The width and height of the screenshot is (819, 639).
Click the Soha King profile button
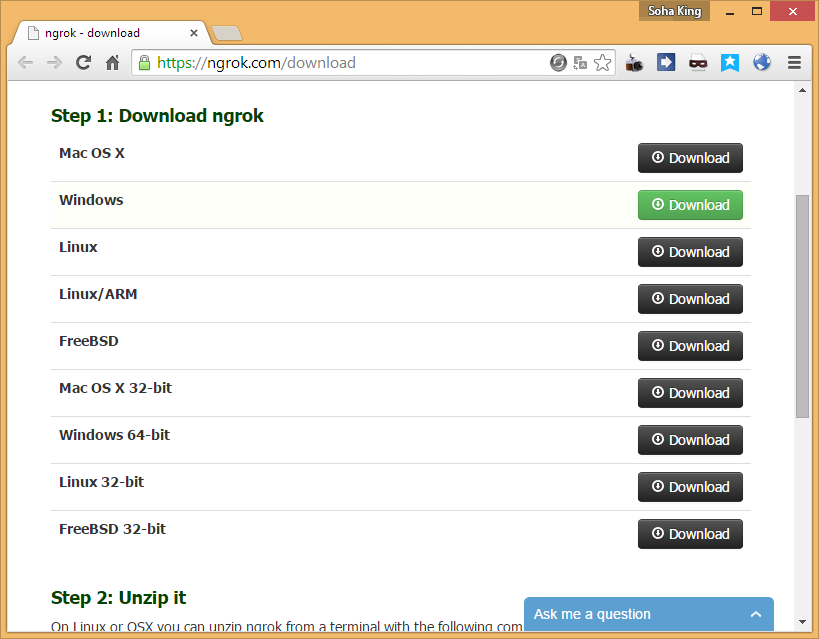(x=674, y=11)
